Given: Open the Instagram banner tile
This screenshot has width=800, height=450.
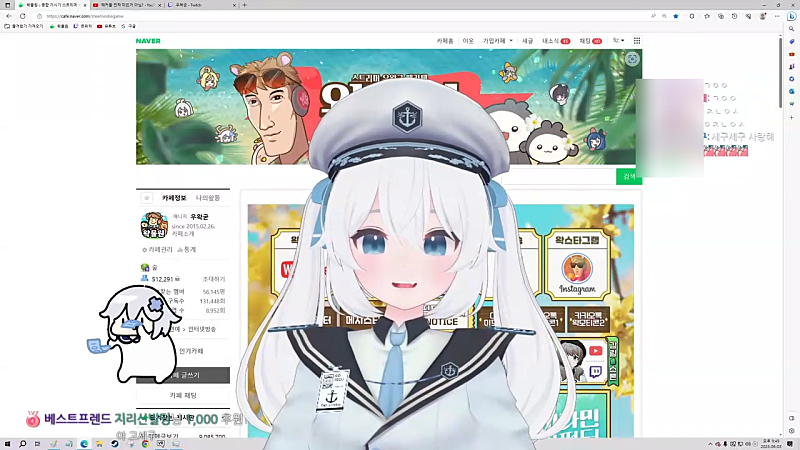Looking at the screenshot, I should point(577,264).
